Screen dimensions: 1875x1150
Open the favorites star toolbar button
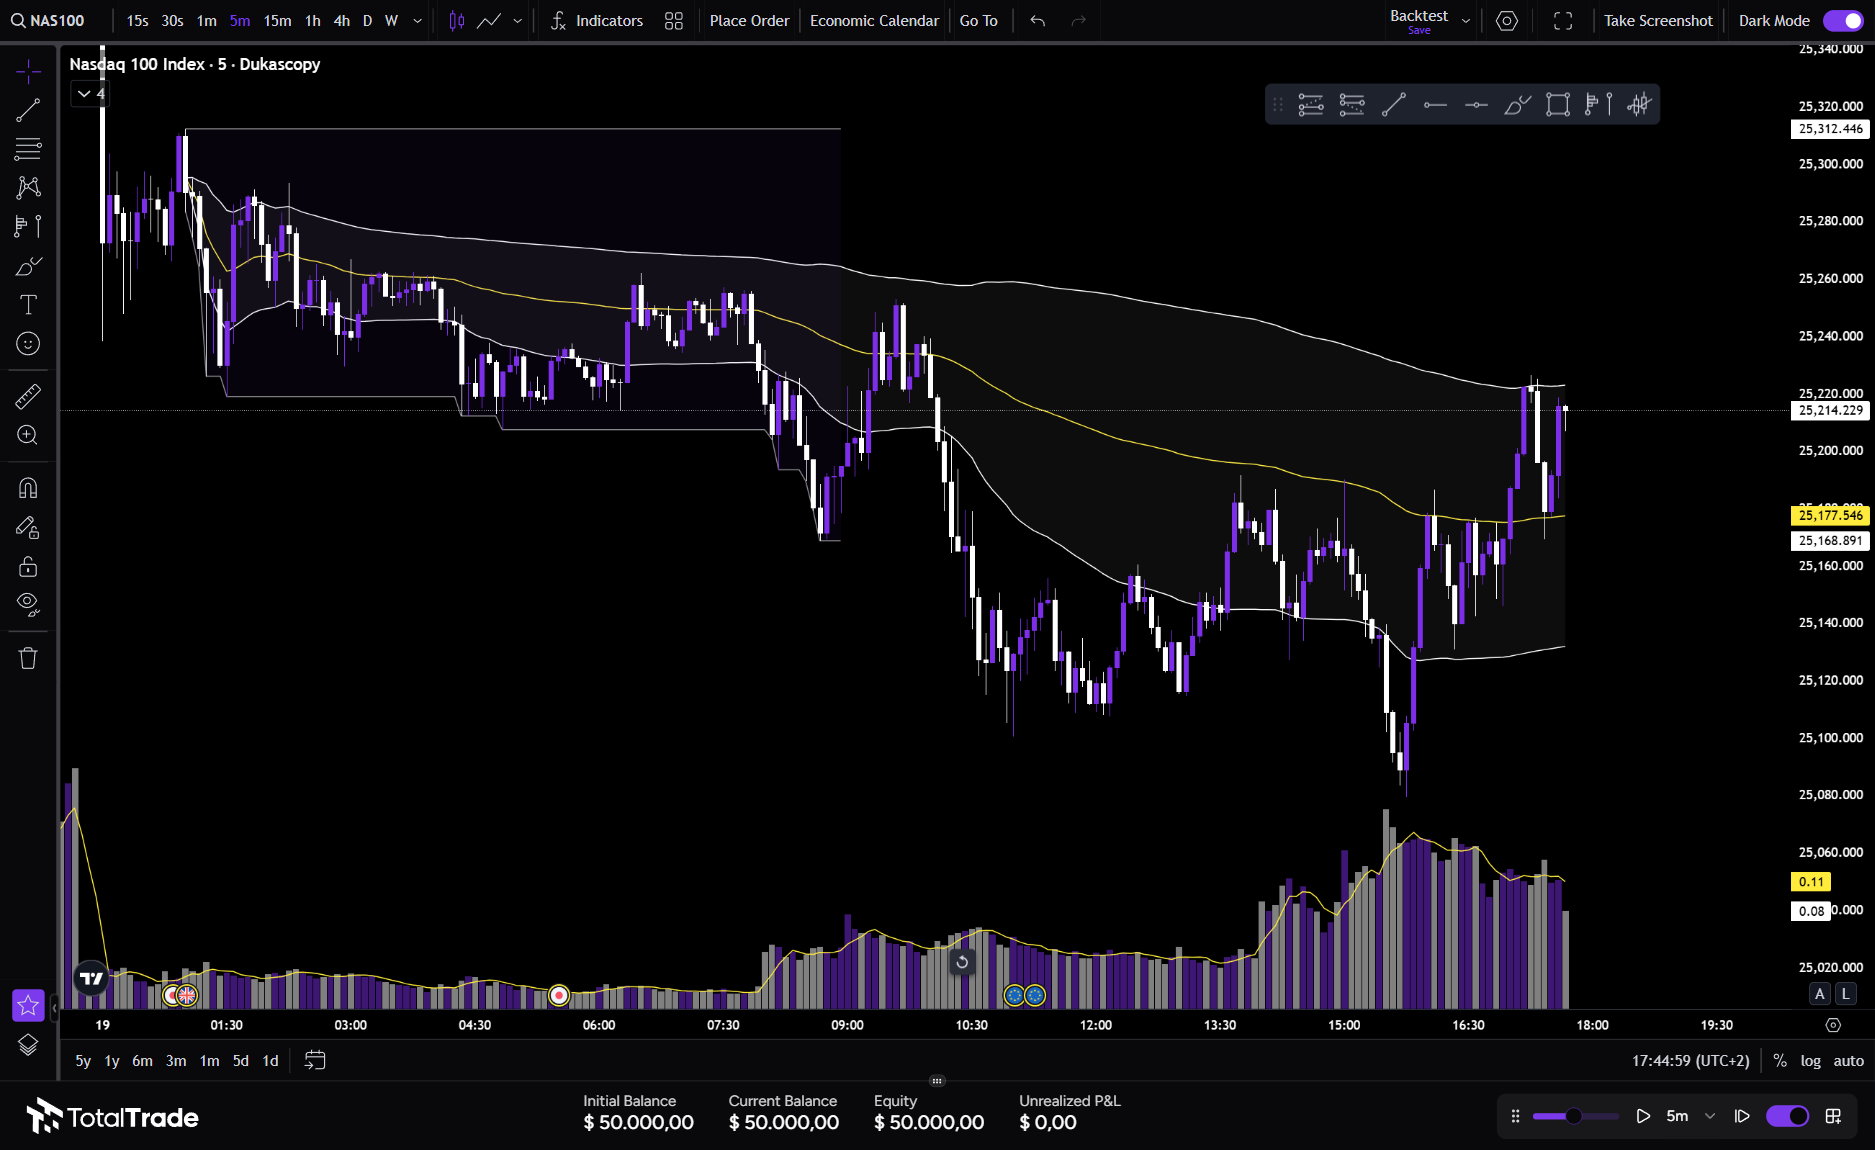pos(28,1005)
